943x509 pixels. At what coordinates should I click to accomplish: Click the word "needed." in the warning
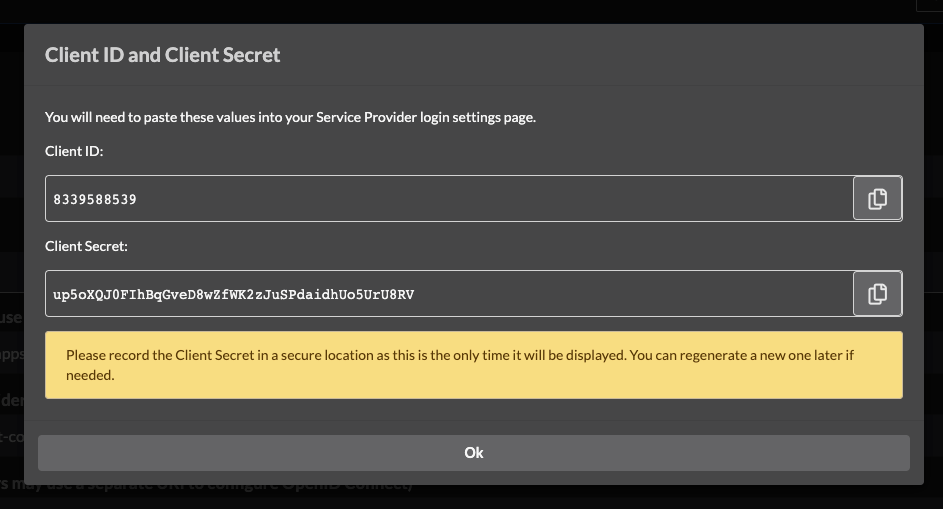pyautogui.click(x=90, y=375)
